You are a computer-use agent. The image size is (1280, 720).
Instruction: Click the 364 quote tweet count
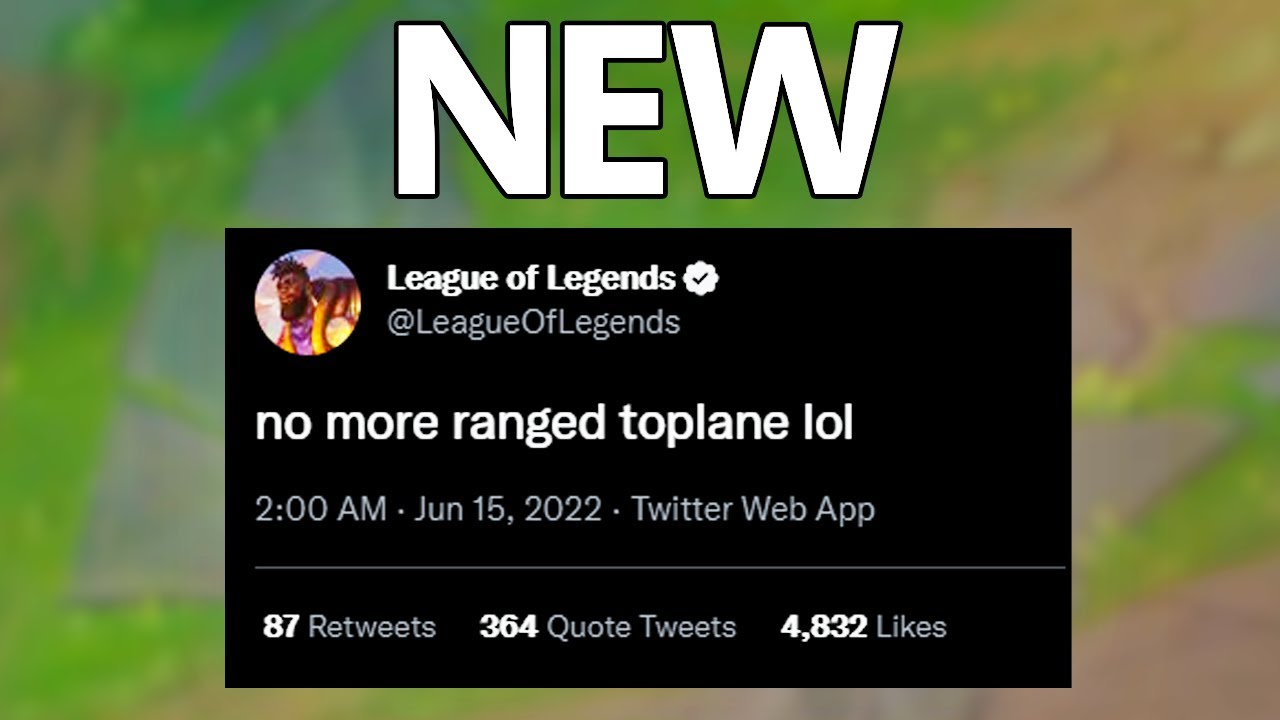(509, 627)
